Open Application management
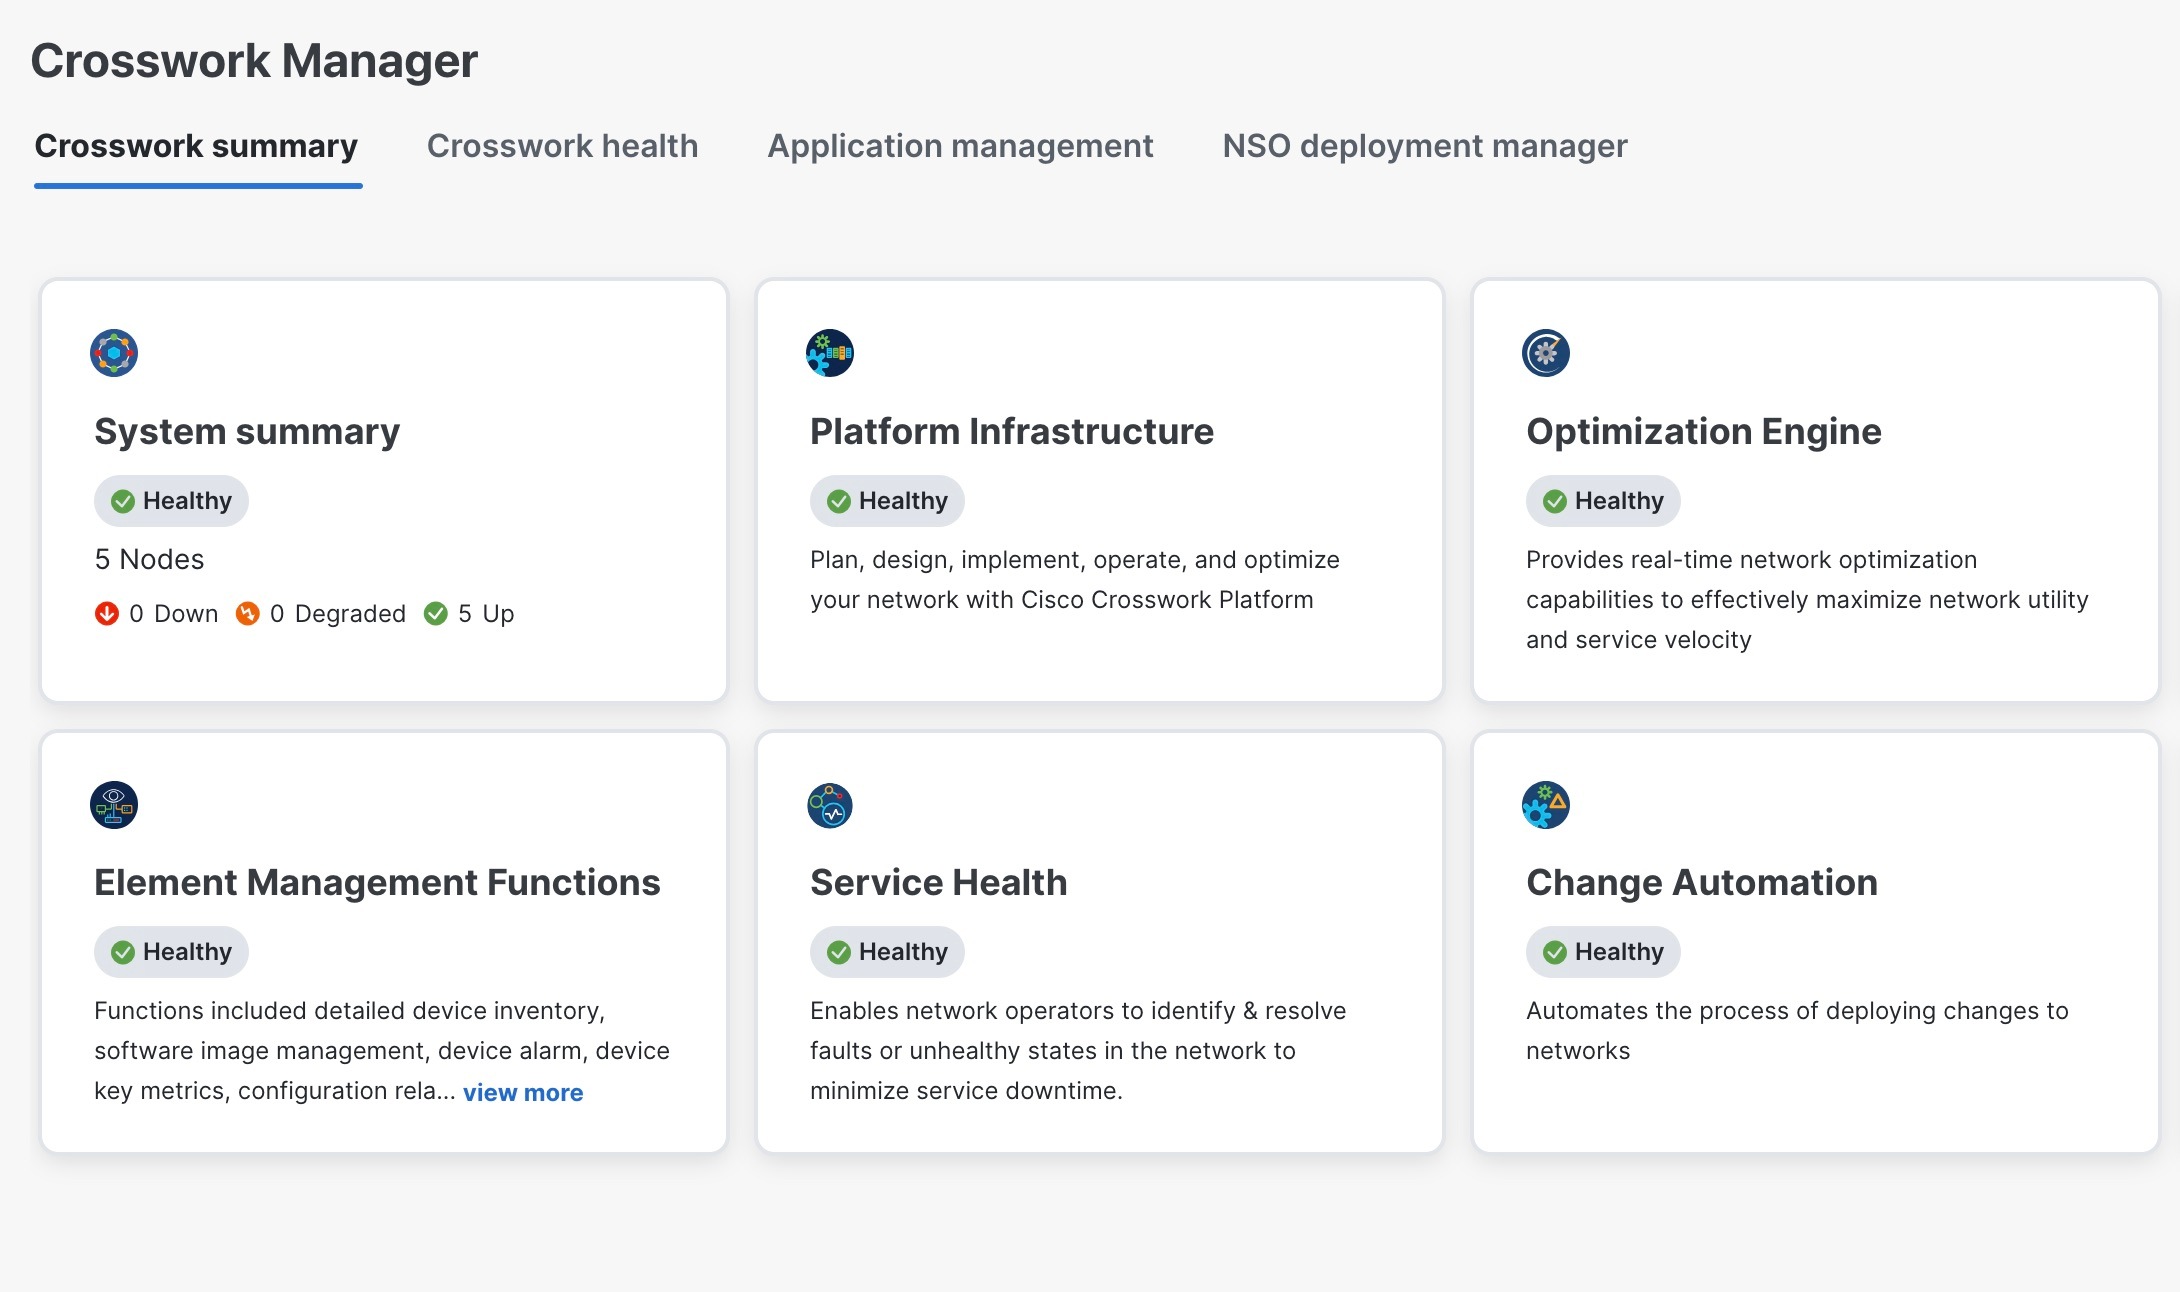2180x1292 pixels. (x=959, y=146)
